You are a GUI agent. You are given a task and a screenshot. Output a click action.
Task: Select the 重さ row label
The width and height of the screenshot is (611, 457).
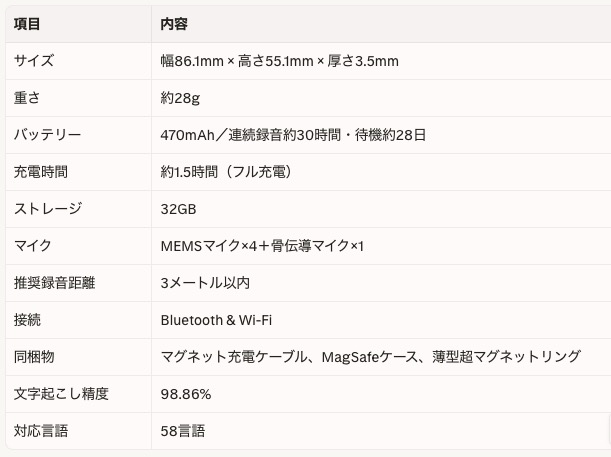27,98
